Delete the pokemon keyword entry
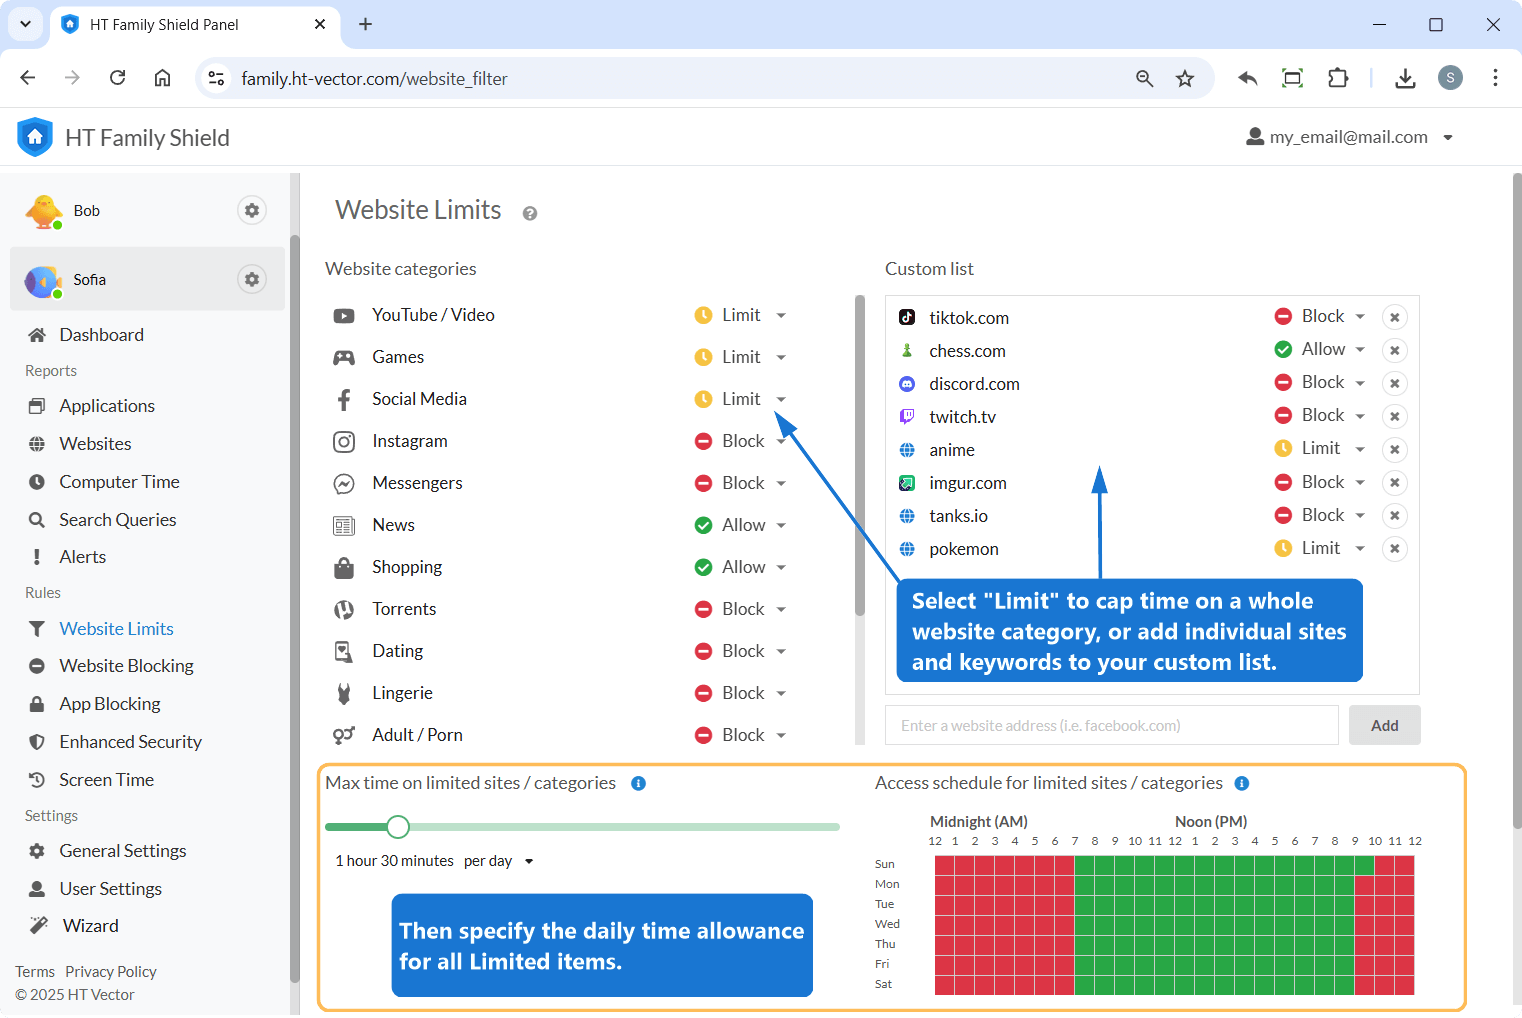The width and height of the screenshot is (1522, 1018). click(1394, 548)
